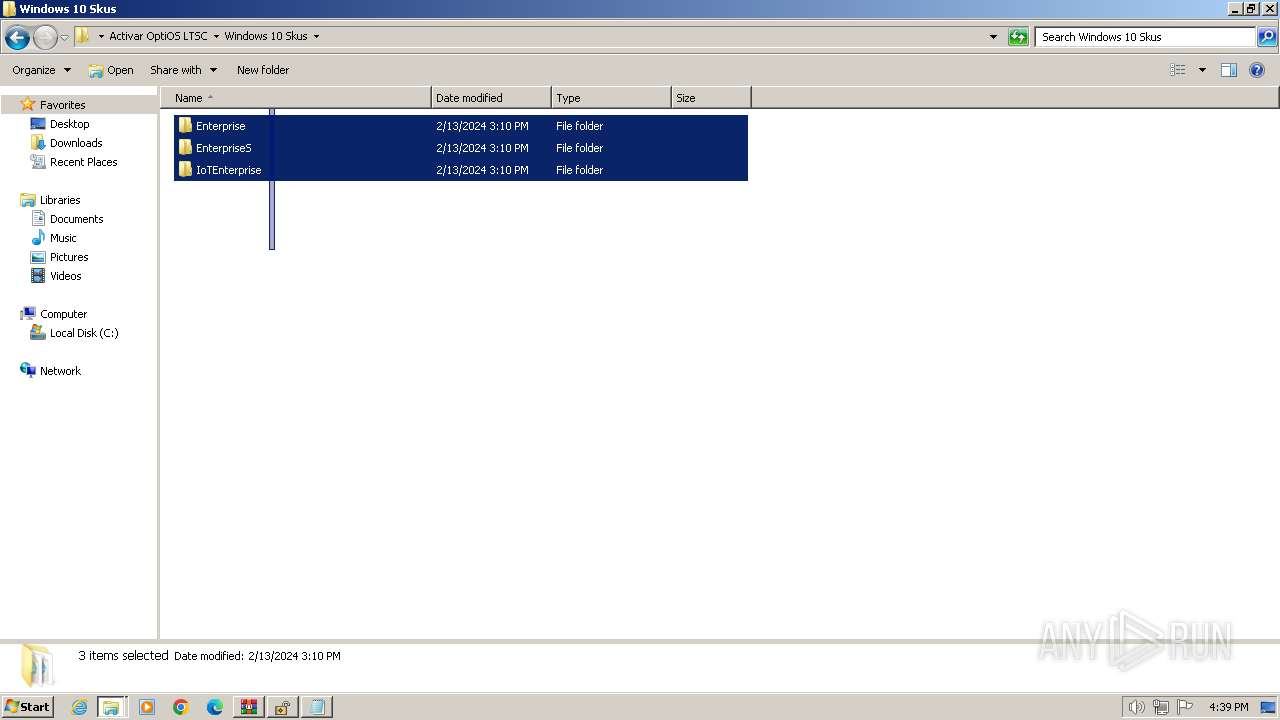Focus the Search Windows 10 Skus field
This screenshot has height=720, width=1280.
coord(1145,37)
